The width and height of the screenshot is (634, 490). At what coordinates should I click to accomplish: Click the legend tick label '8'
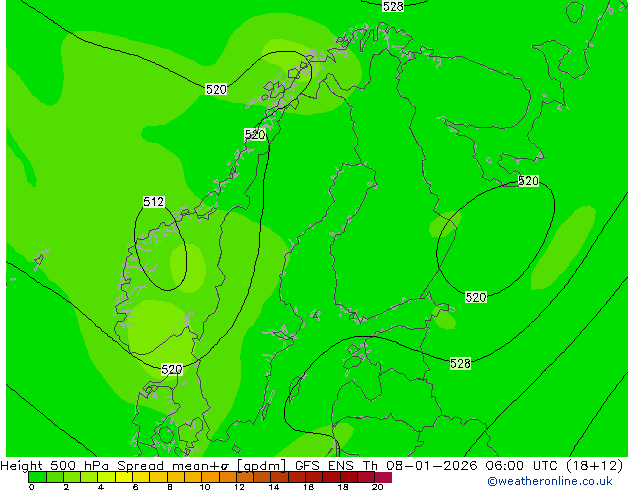(x=170, y=487)
